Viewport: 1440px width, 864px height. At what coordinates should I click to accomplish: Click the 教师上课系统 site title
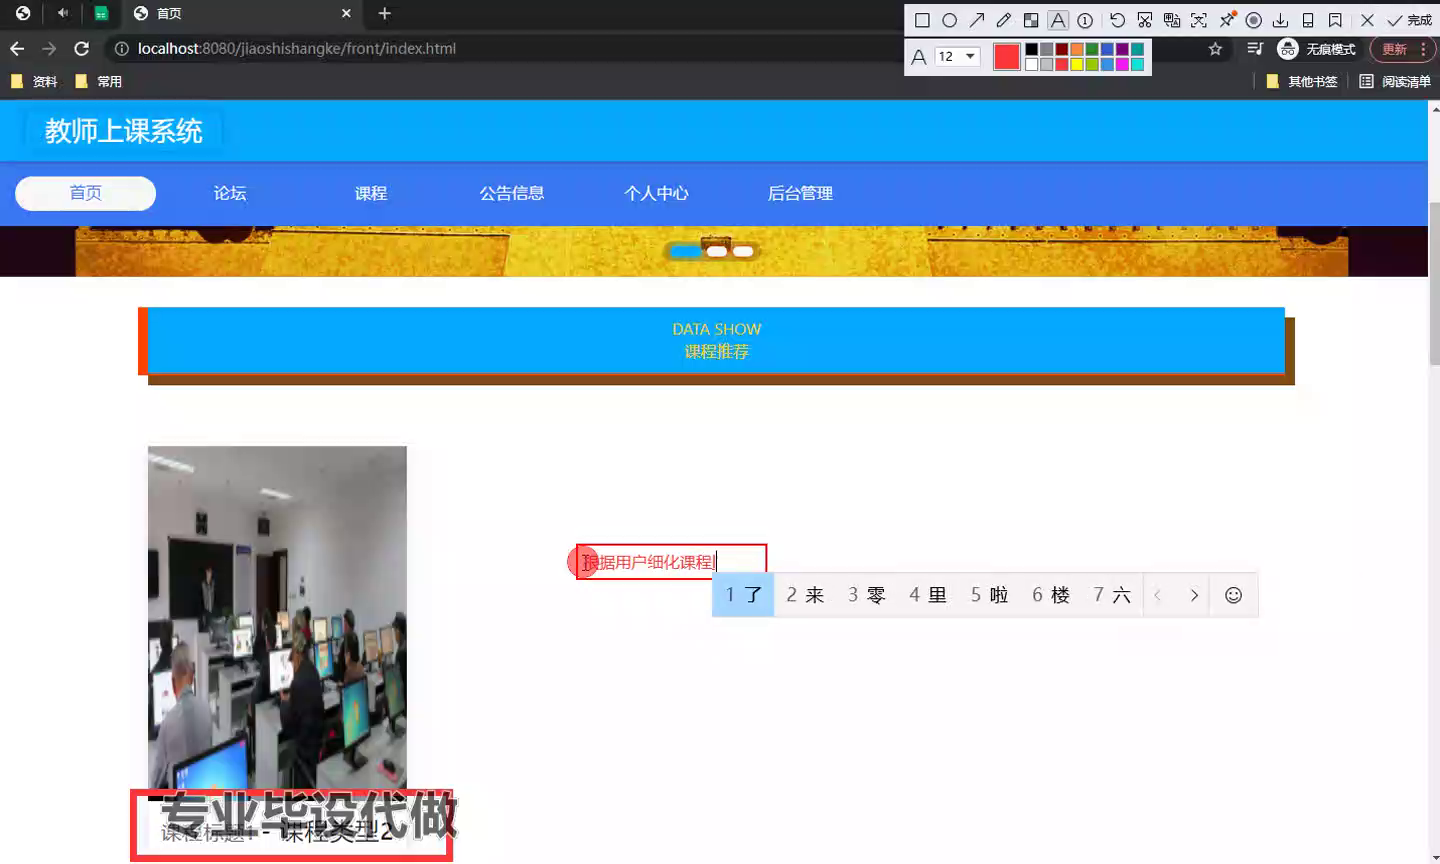[x=124, y=131]
